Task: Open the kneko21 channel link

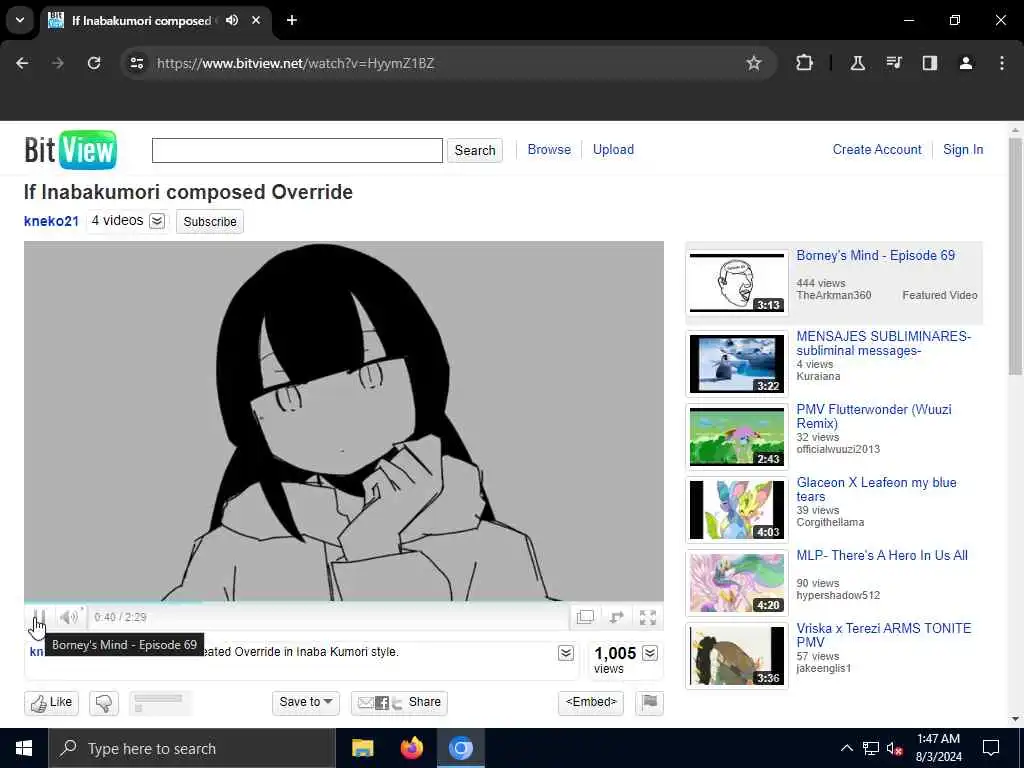Action: tap(52, 221)
